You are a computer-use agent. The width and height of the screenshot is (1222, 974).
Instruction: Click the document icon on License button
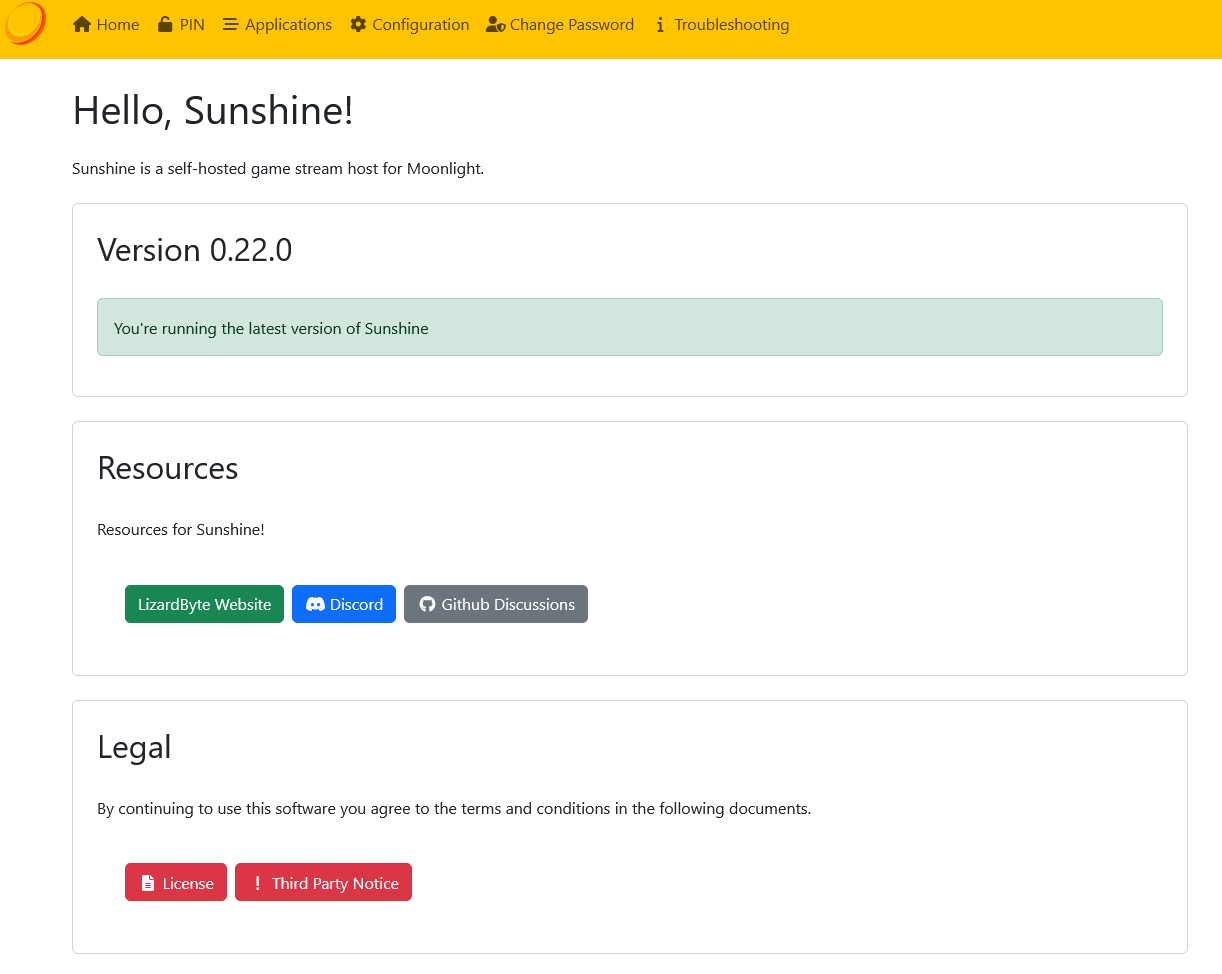coord(148,883)
